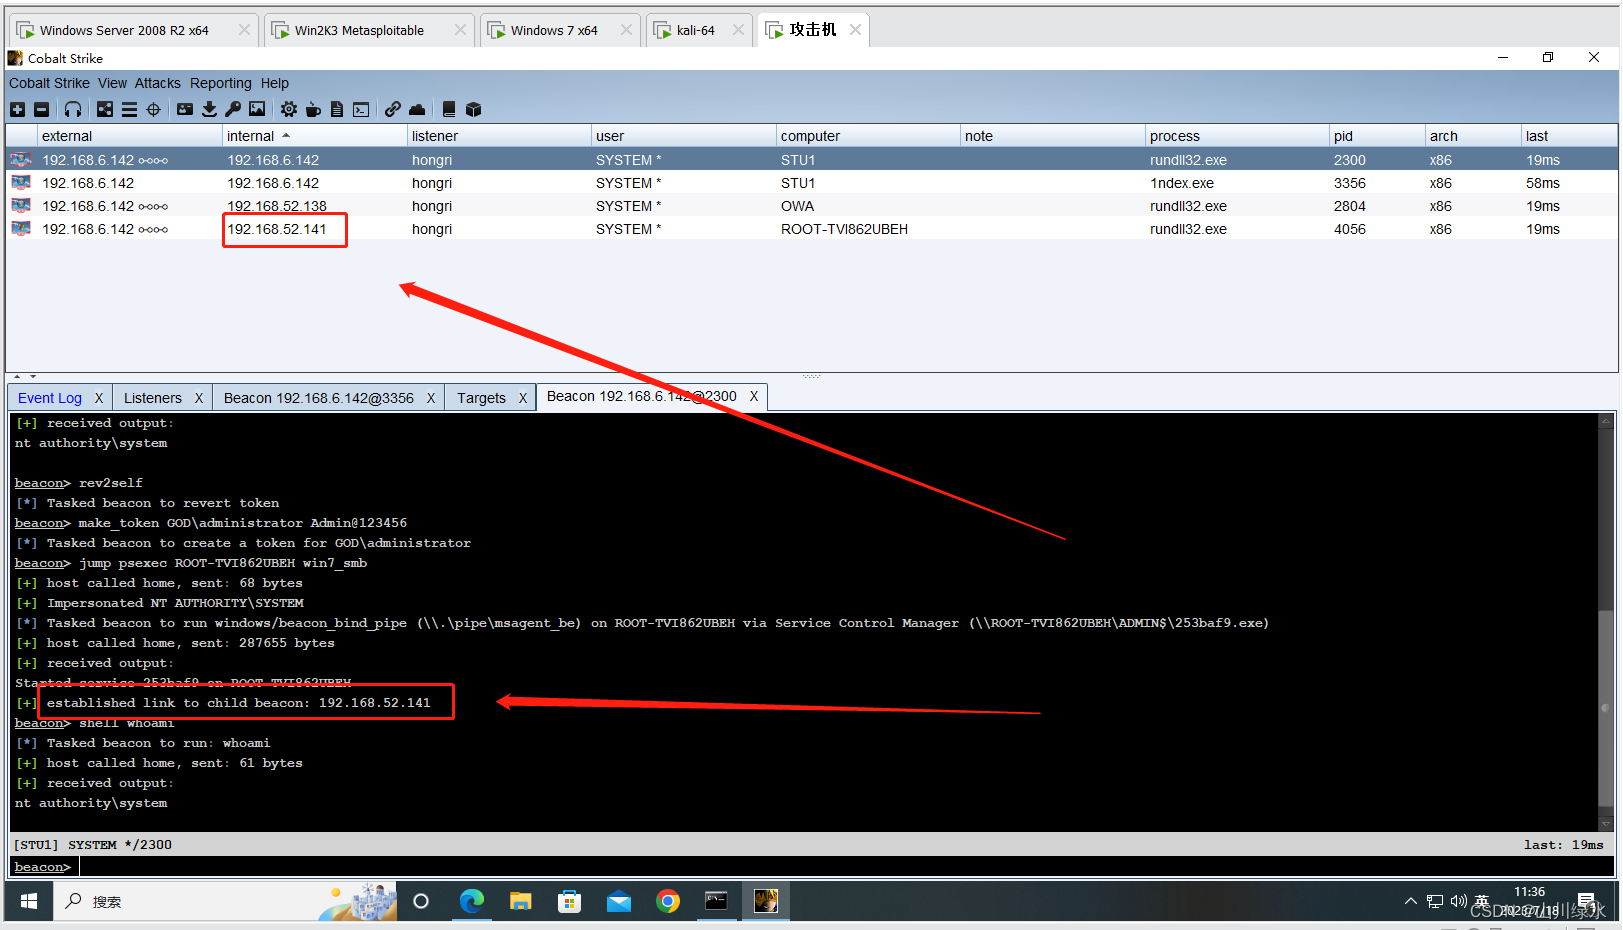Click the chain link host file icon

tap(393, 109)
